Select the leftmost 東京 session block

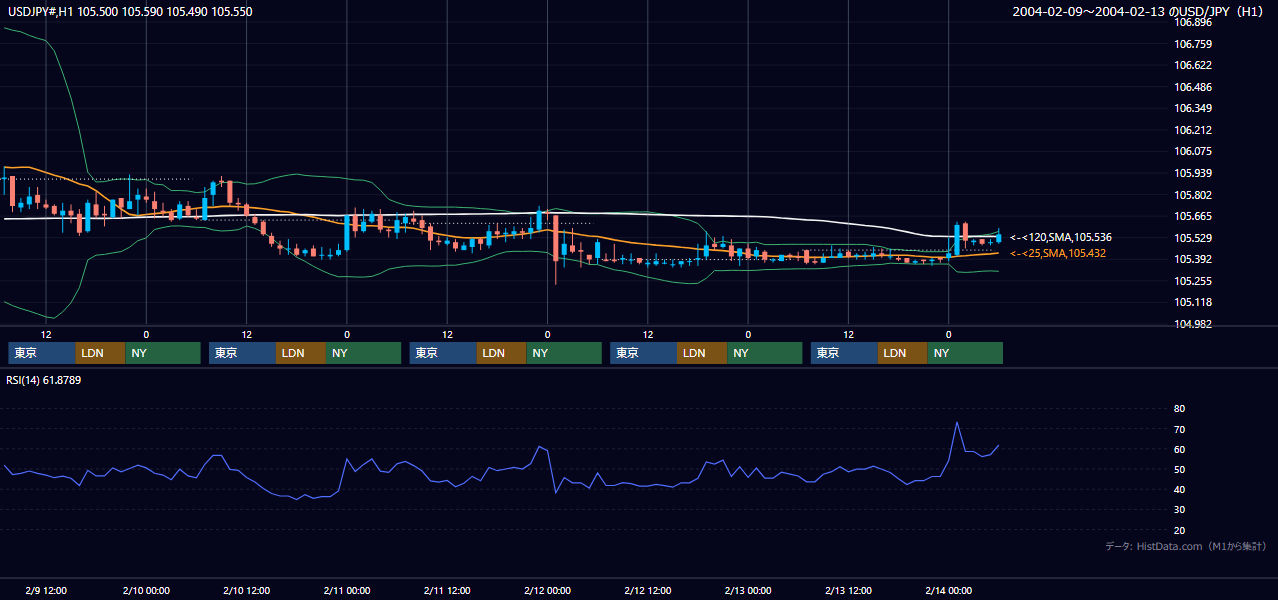click(x=42, y=353)
